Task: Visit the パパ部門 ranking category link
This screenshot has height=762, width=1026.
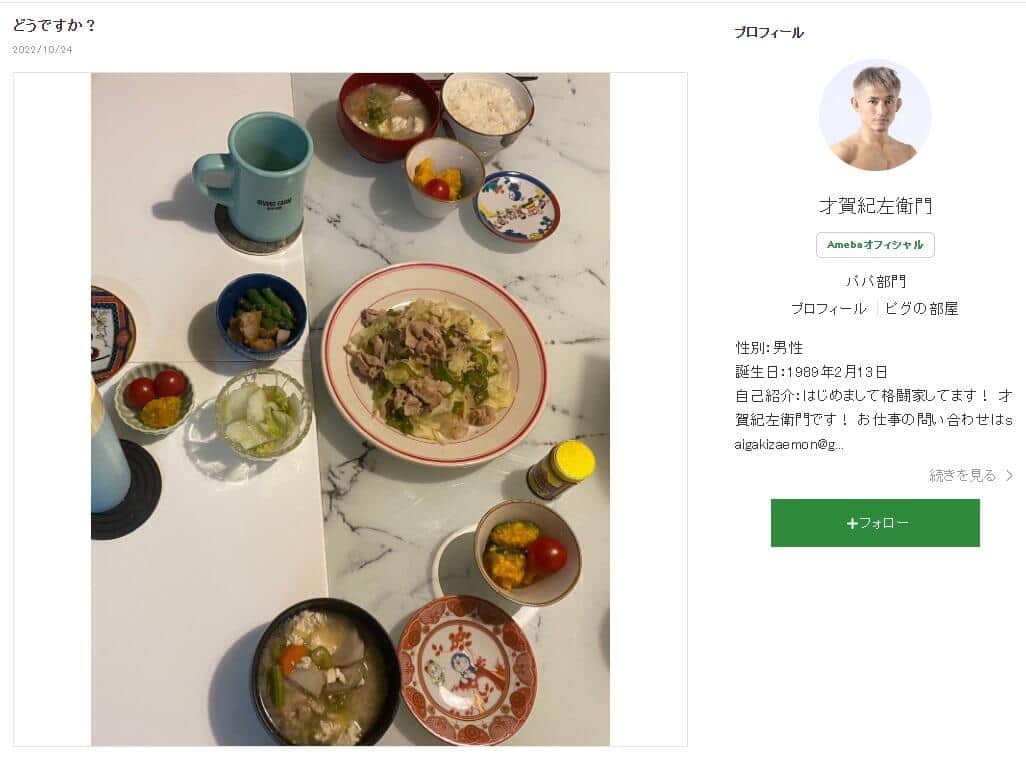Action: (874, 281)
